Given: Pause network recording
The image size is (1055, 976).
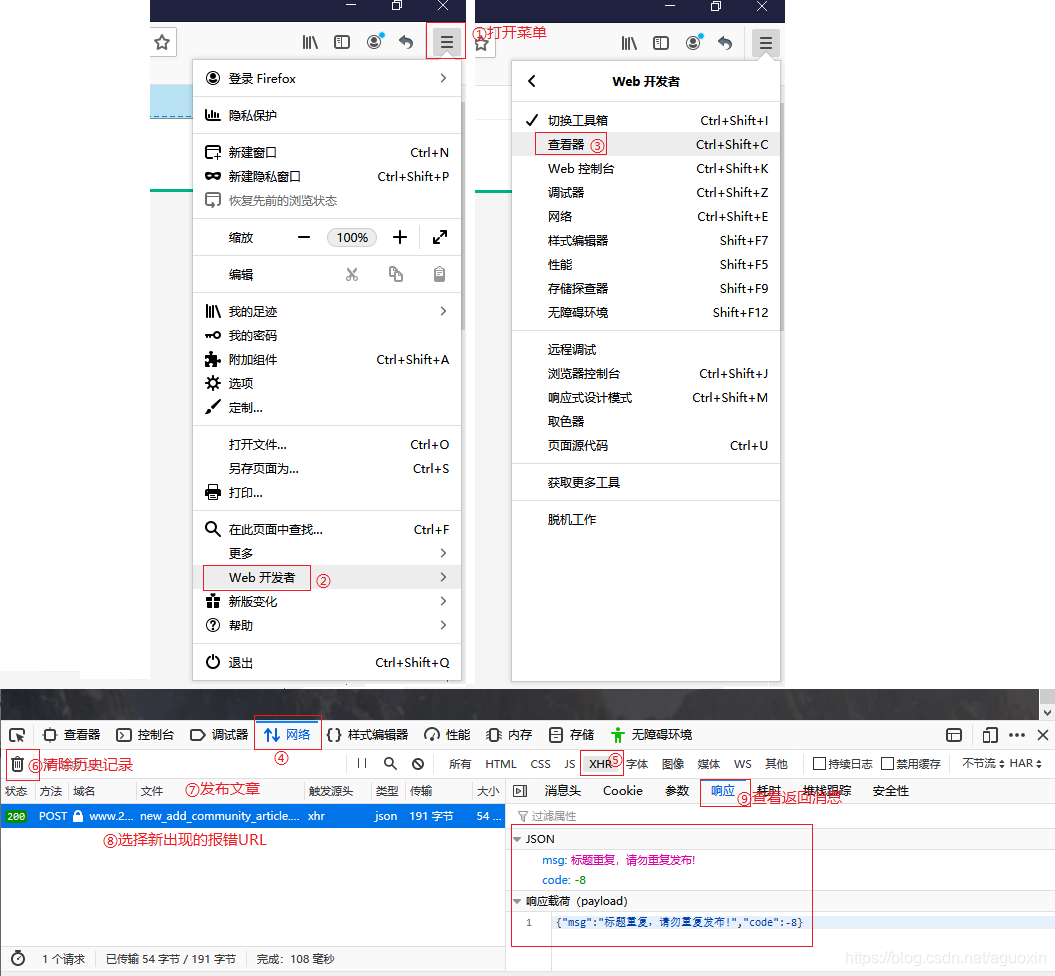Looking at the screenshot, I should [x=362, y=763].
